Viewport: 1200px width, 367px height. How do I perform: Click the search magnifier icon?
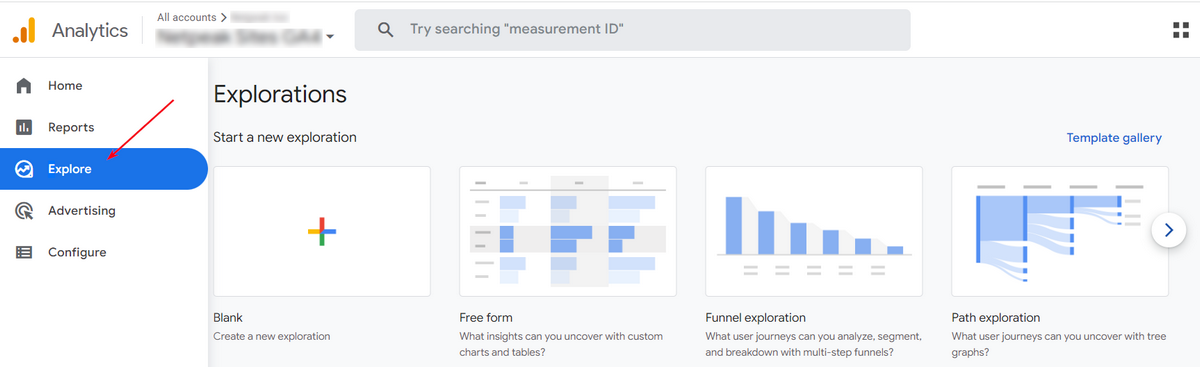tap(385, 30)
